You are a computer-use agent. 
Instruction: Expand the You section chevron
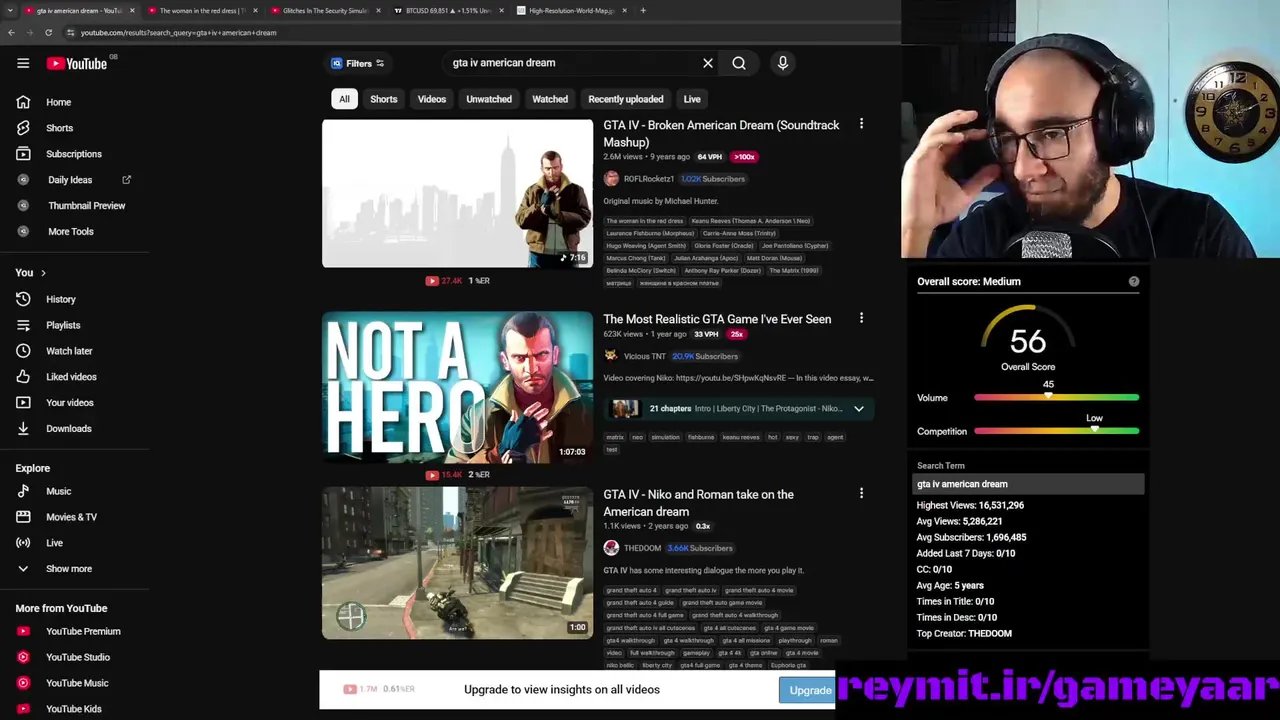coord(43,273)
